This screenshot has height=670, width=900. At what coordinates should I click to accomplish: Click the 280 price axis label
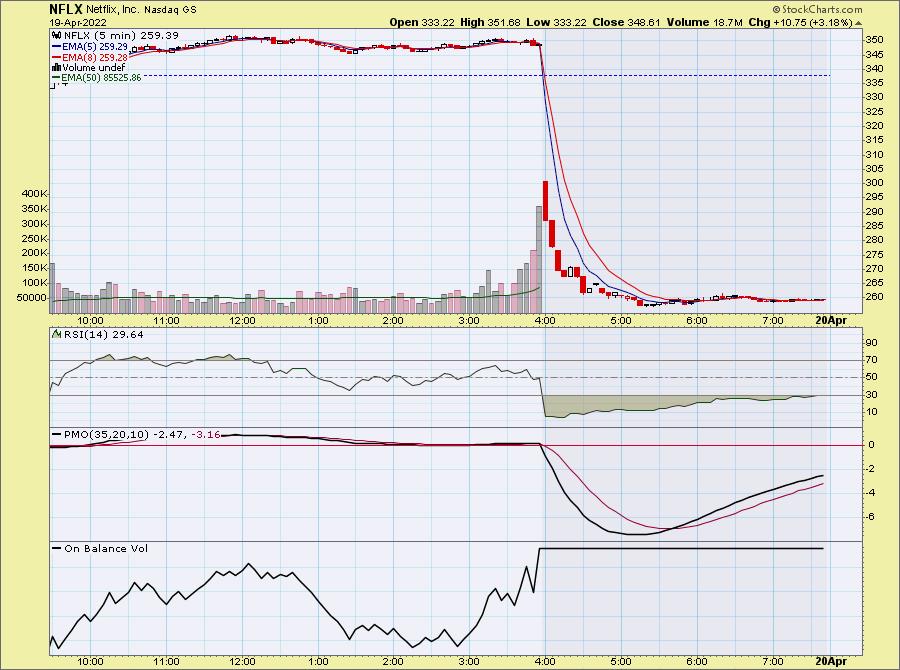875,240
